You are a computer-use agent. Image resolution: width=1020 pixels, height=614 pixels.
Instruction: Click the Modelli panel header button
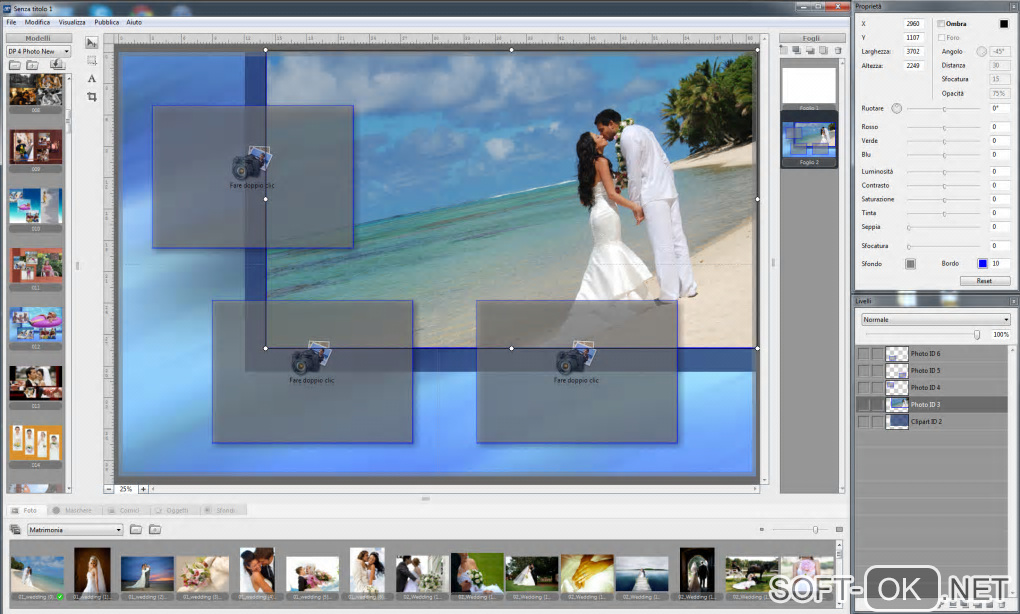coord(38,38)
